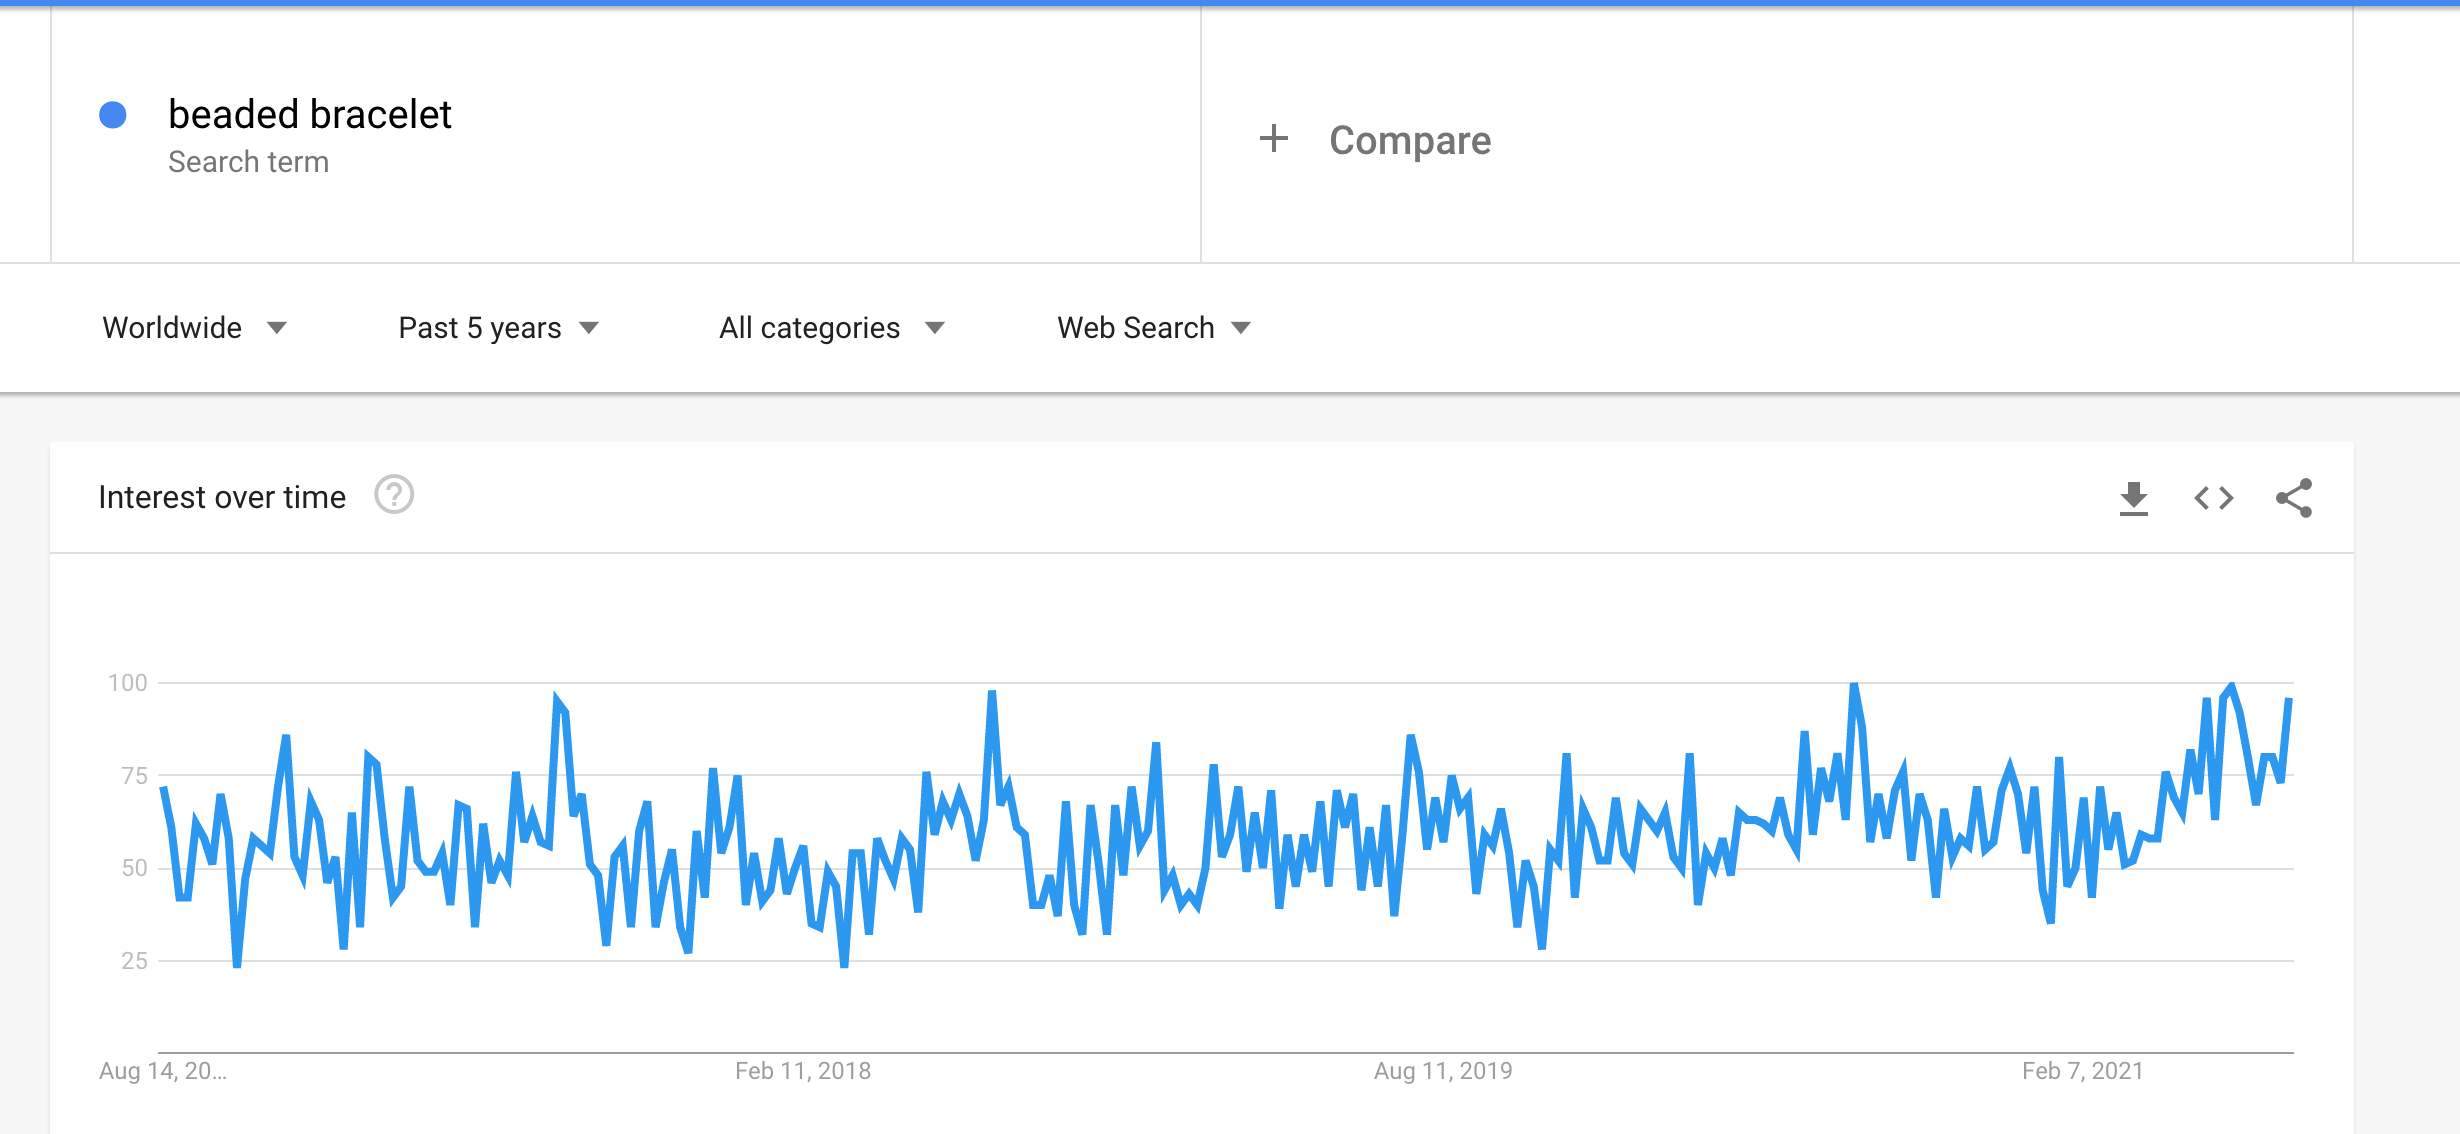Share the Interest over time chart

click(2294, 498)
